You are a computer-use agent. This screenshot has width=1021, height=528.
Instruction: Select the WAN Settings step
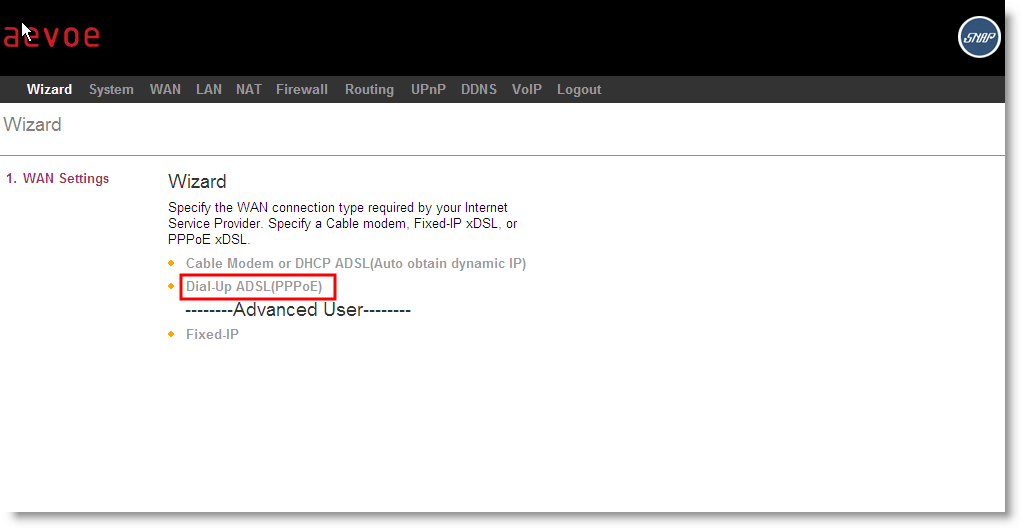pyautogui.click(x=58, y=178)
